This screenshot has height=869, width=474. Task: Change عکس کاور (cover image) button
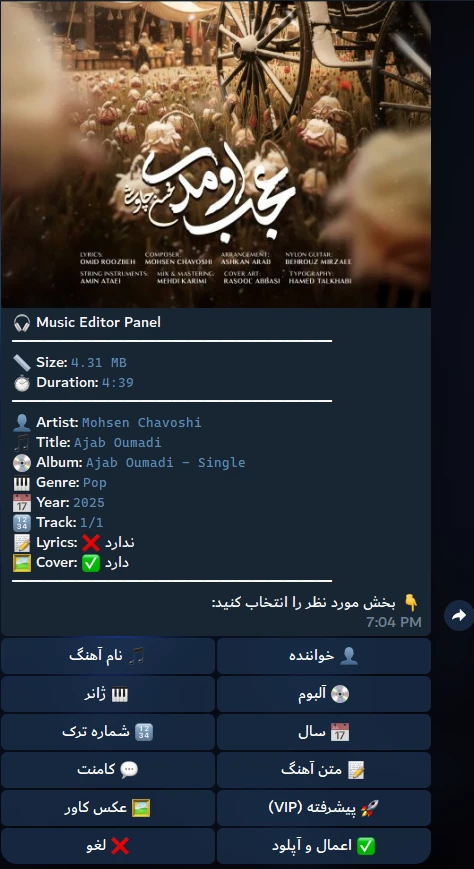(108, 808)
